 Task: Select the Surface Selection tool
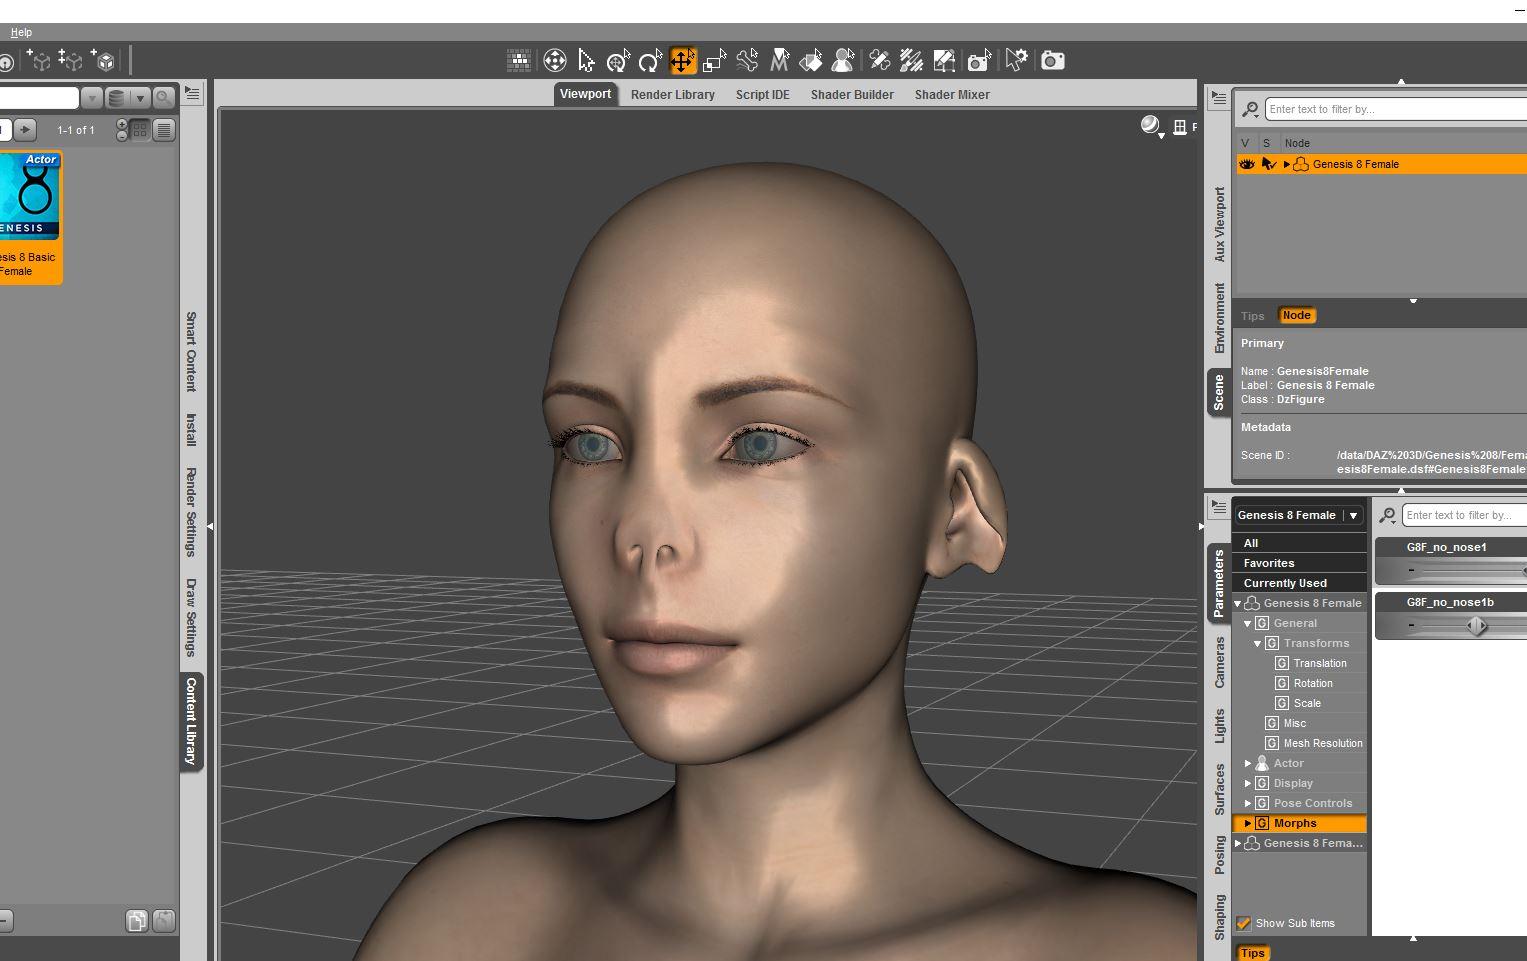point(811,61)
